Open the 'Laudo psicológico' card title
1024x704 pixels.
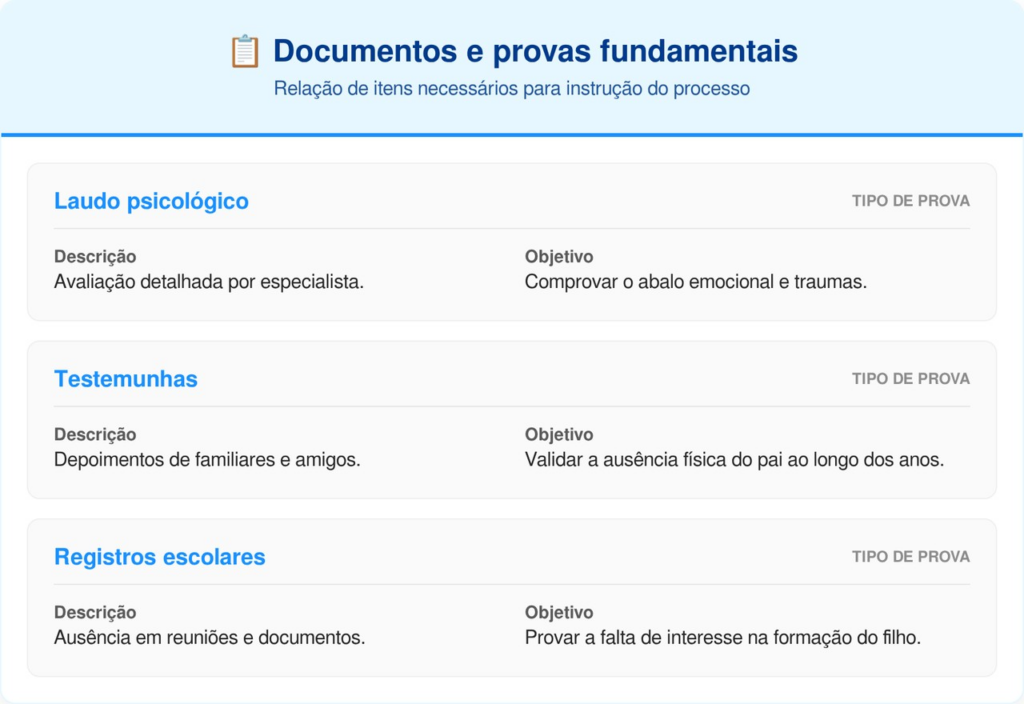(151, 201)
